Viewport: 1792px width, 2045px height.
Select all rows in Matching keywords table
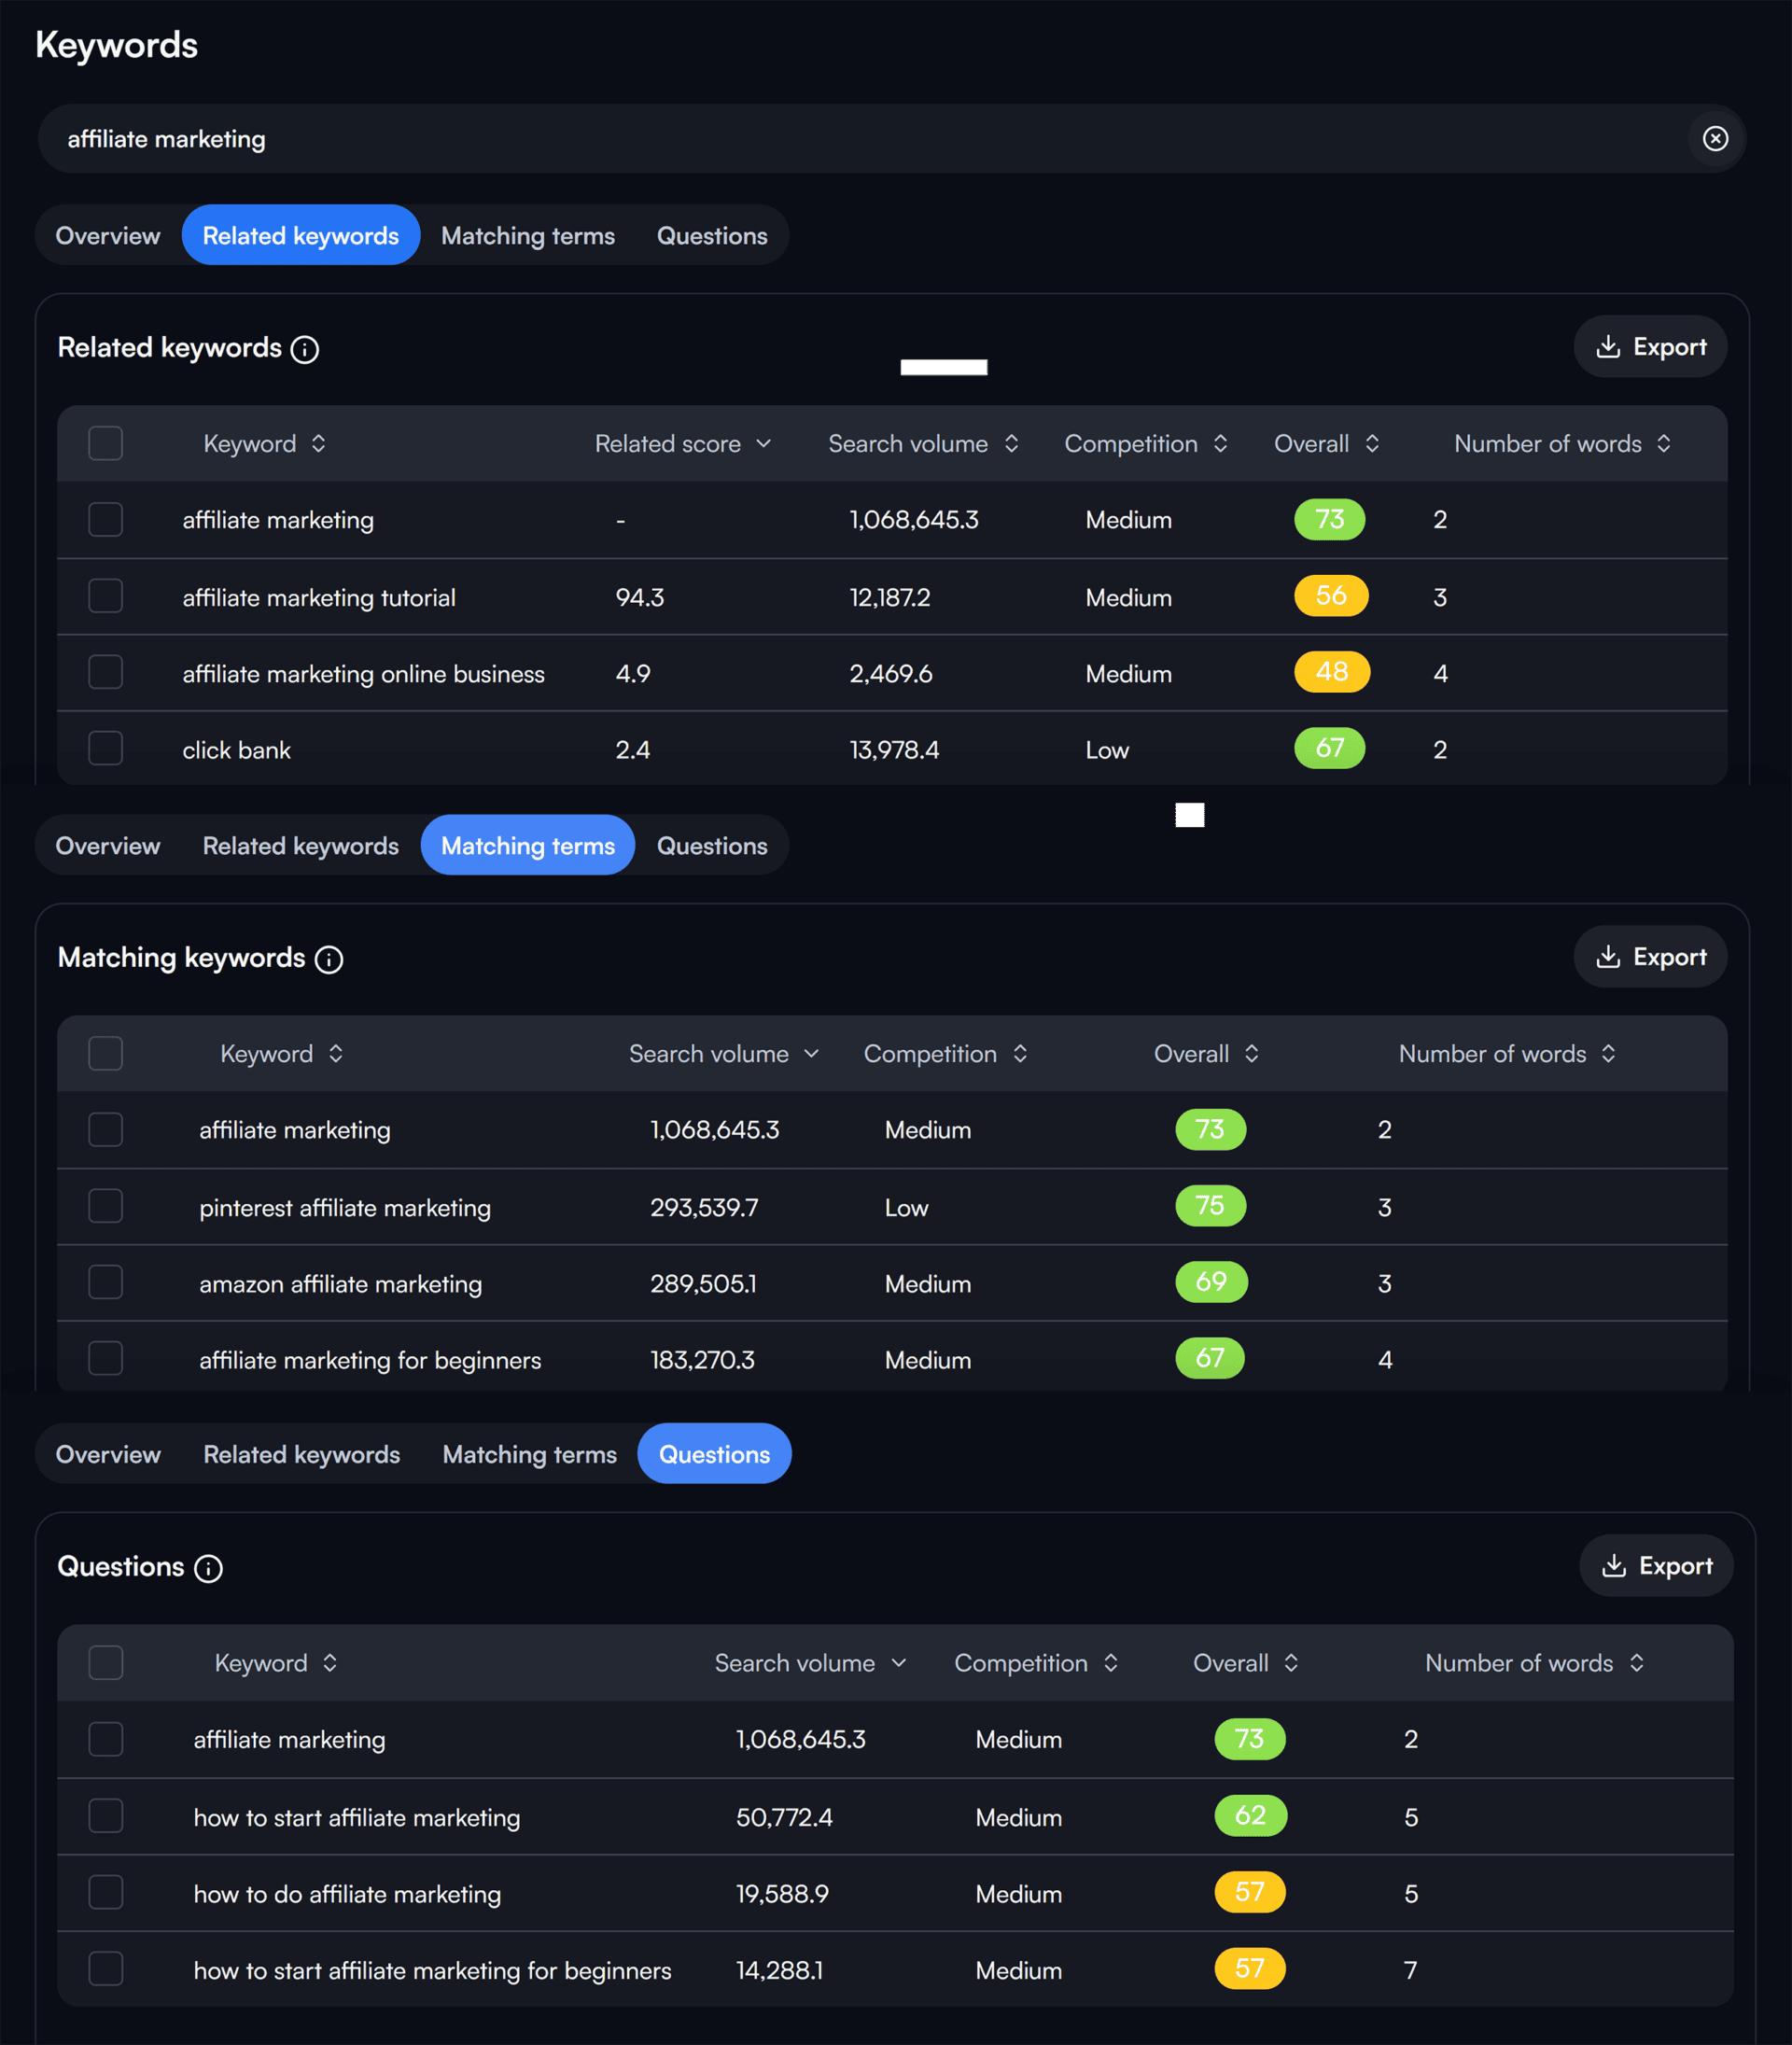[x=105, y=1053]
